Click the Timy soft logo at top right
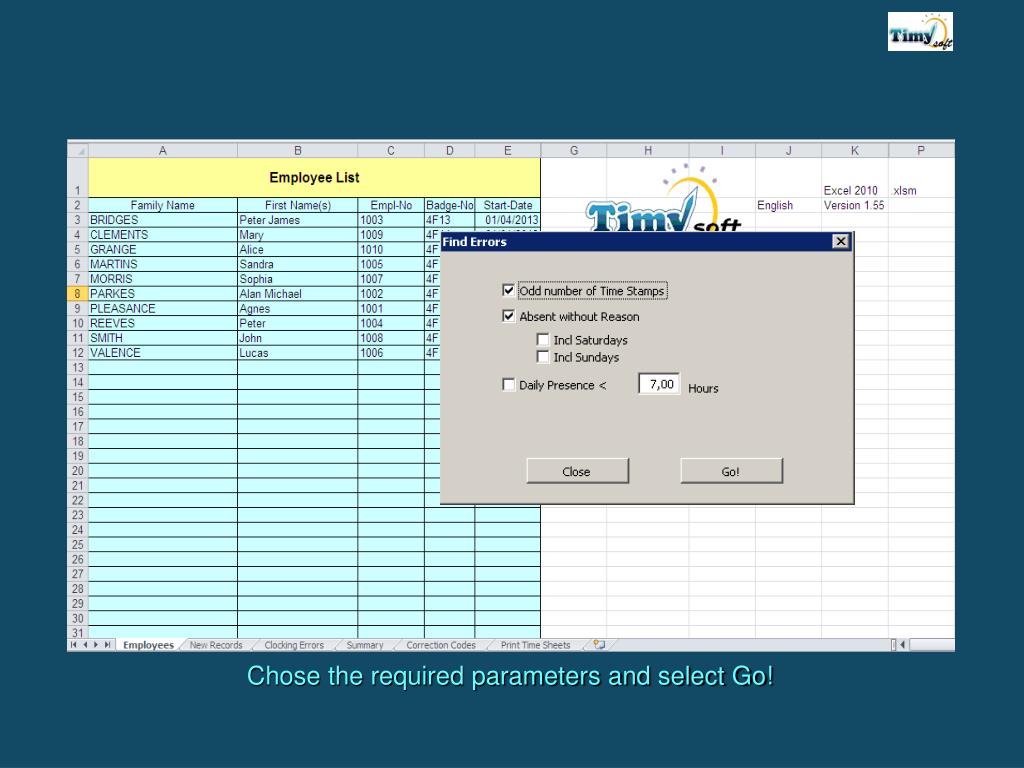The width and height of the screenshot is (1024, 768). 920,32
